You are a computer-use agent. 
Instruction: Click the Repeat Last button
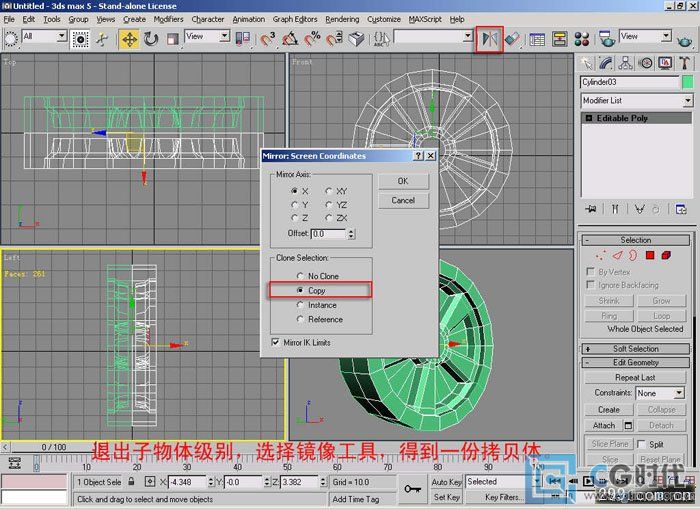point(635,378)
